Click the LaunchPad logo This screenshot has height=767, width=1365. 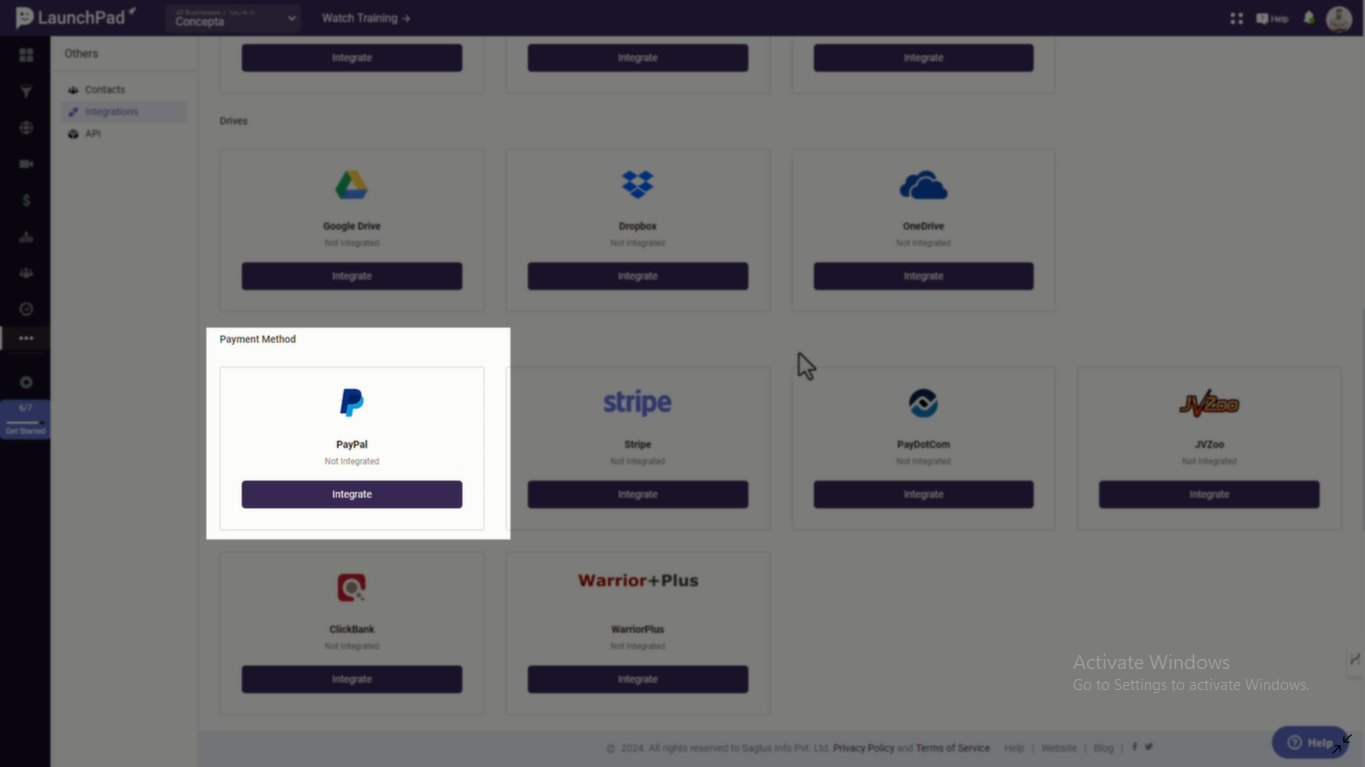(75, 17)
